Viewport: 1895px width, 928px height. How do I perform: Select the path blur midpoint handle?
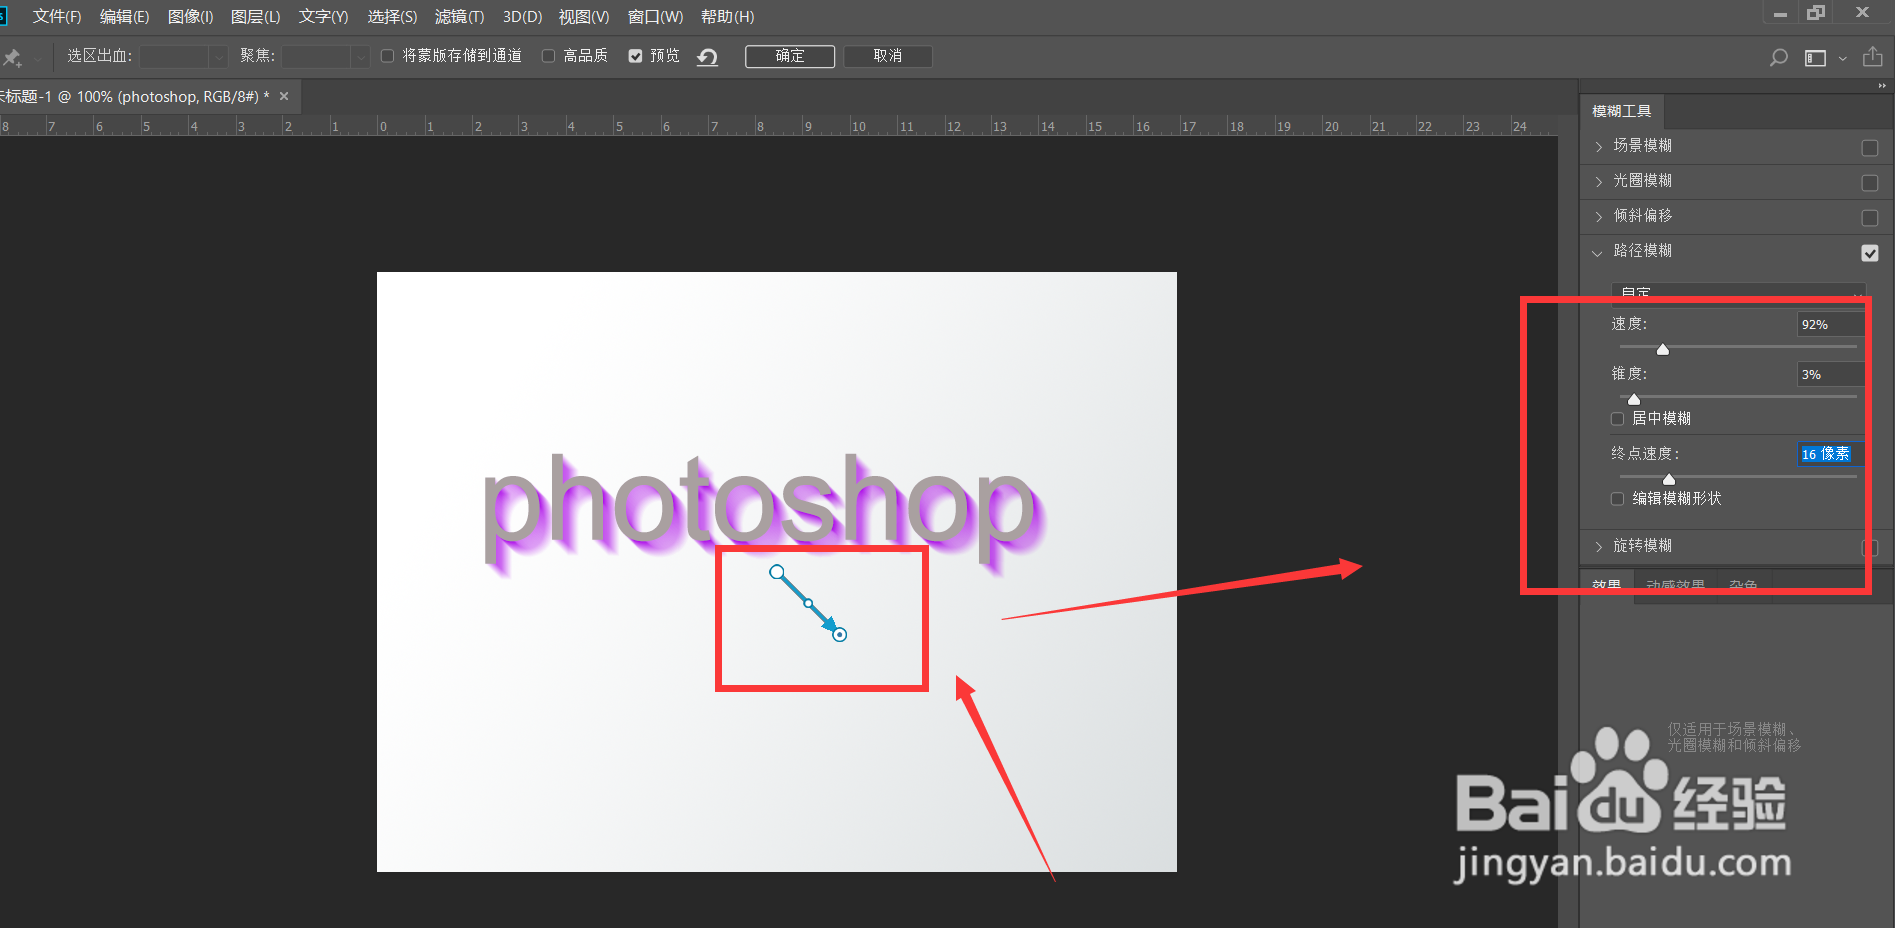(x=808, y=604)
